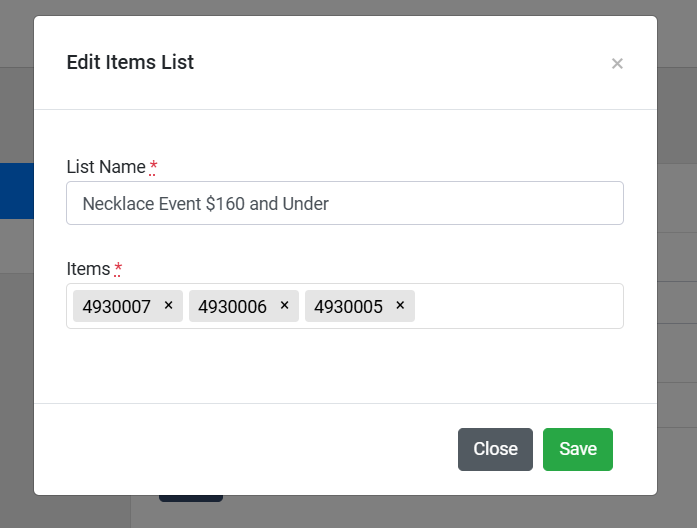Click the red asterisk beside Items
This screenshot has height=528, width=697.
[118, 269]
